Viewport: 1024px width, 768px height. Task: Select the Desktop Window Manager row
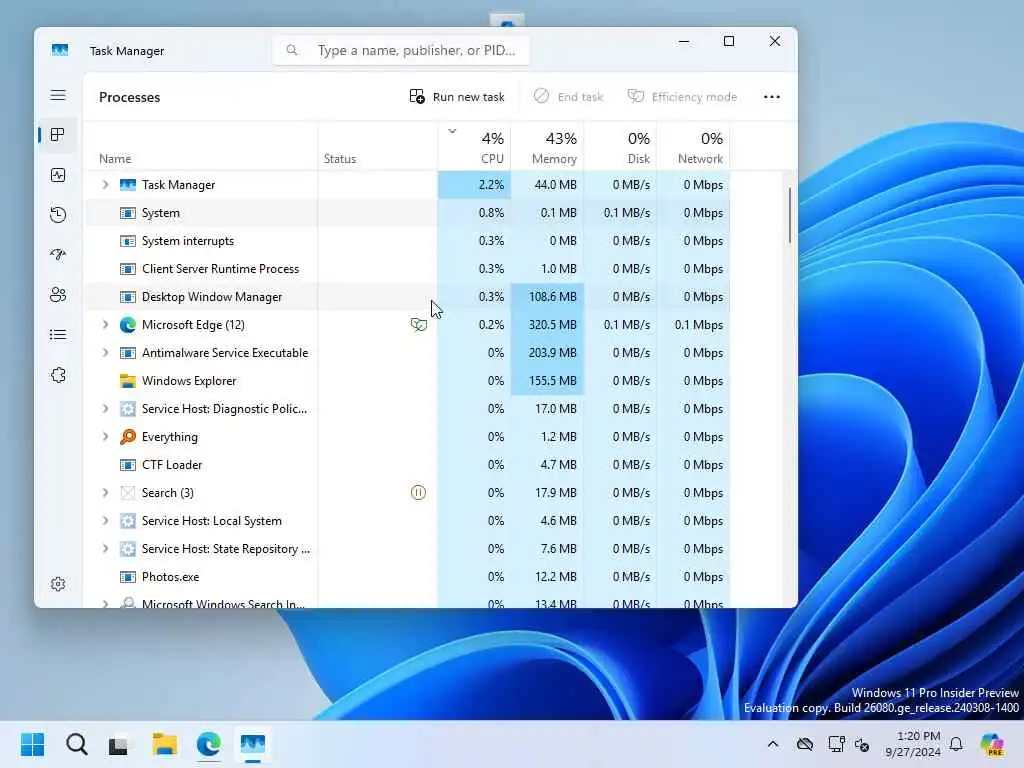click(x=407, y=297)
